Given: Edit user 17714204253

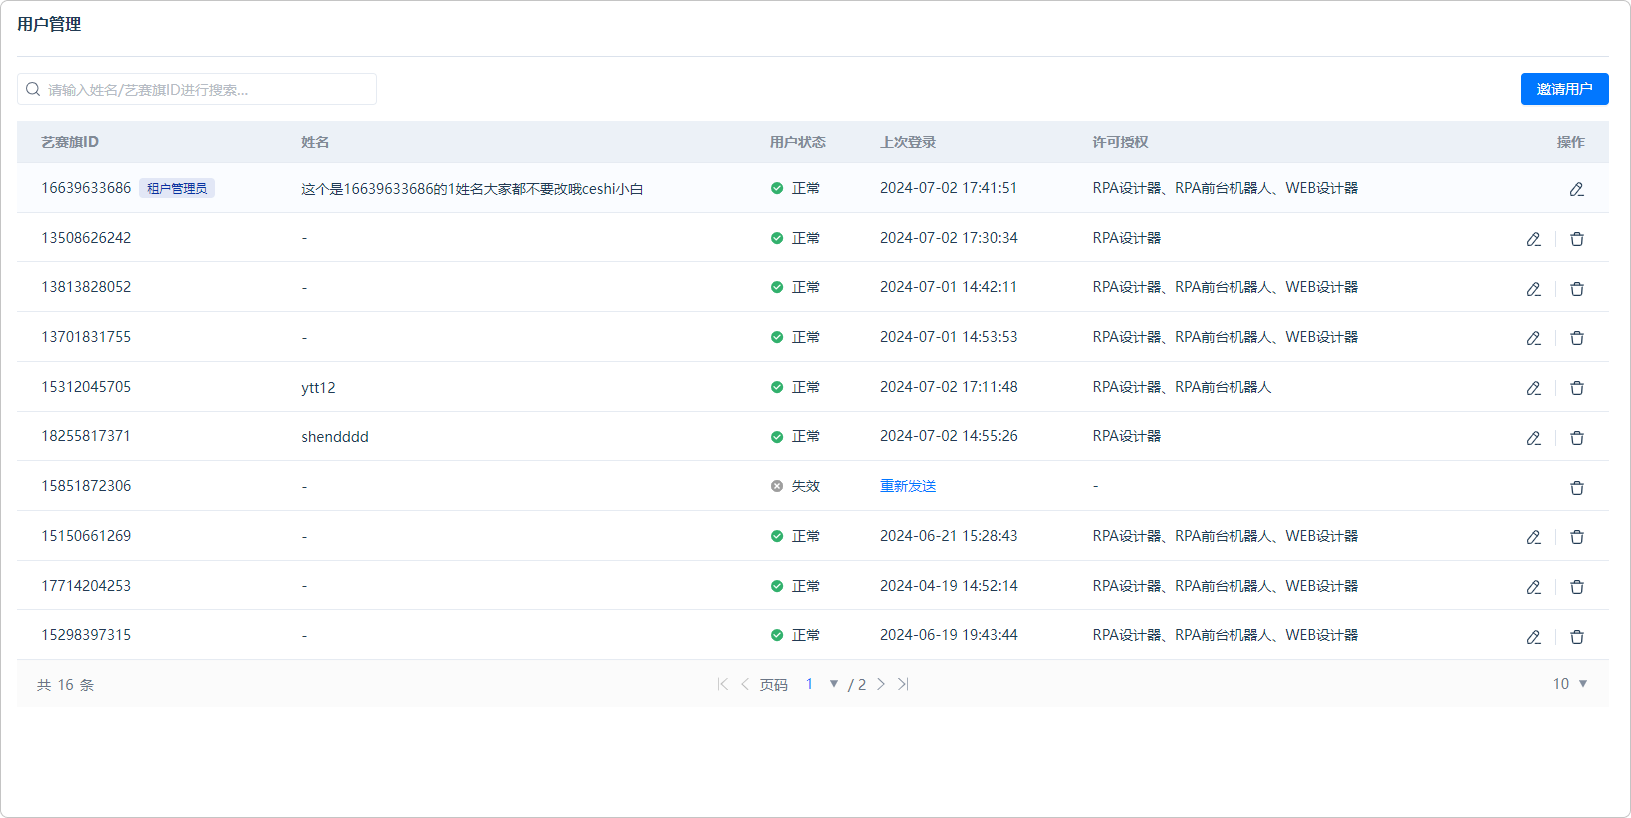Looking at the screenshot, I should (x=1534, y=587).
